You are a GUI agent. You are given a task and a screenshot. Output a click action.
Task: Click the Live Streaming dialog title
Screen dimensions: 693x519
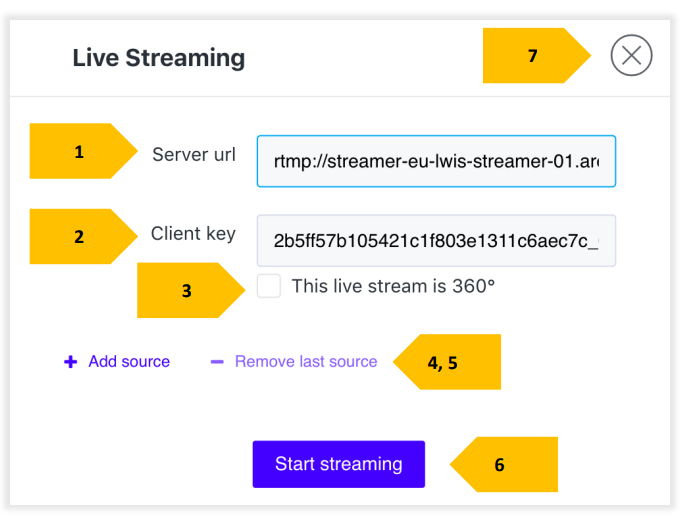pyautogui.click(x=158, y=58)
